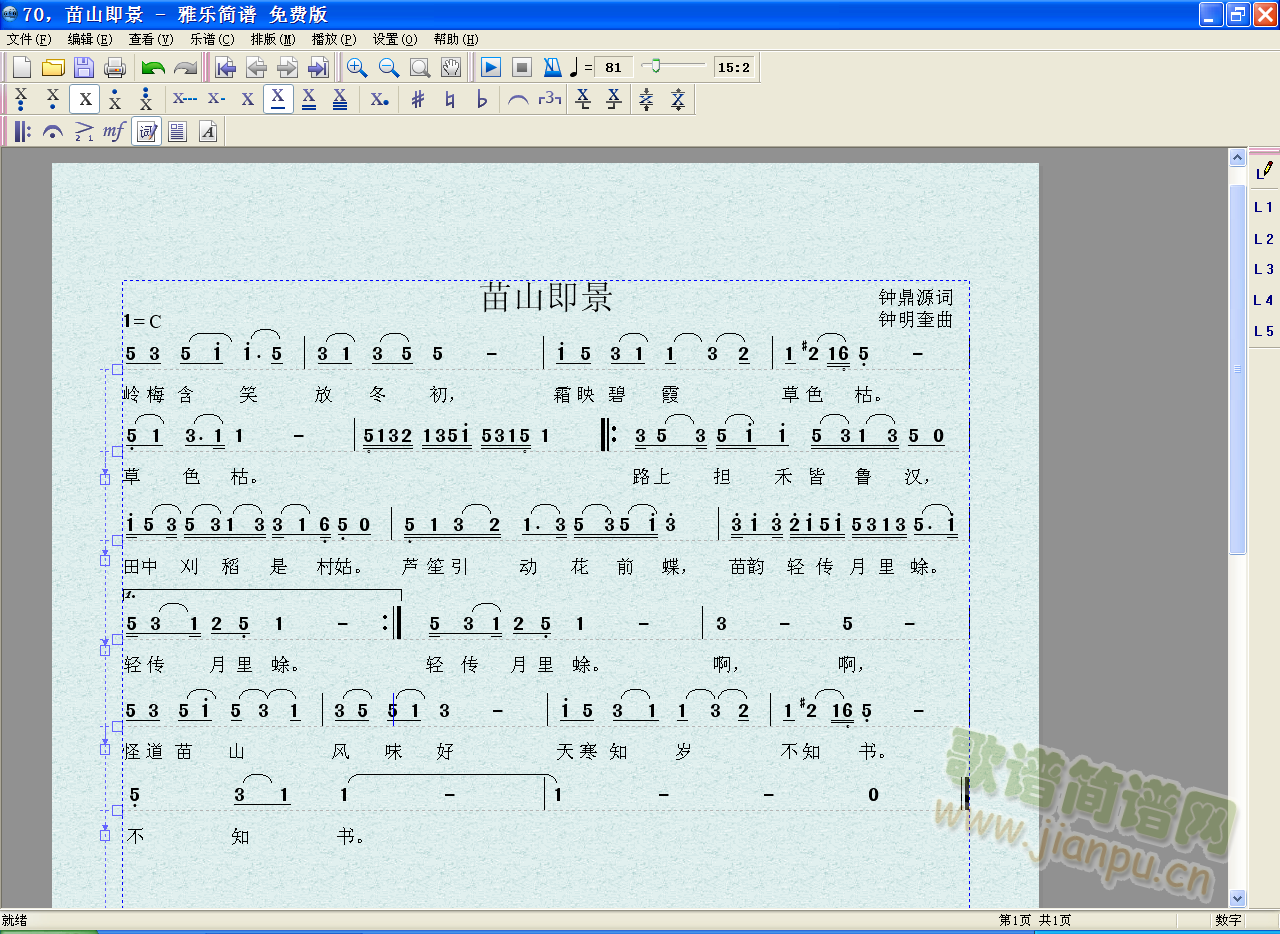Image resolution: width=1280 pixels, height=934 pixels.
Task: Click the metronome icon
Action: point(552,68)
